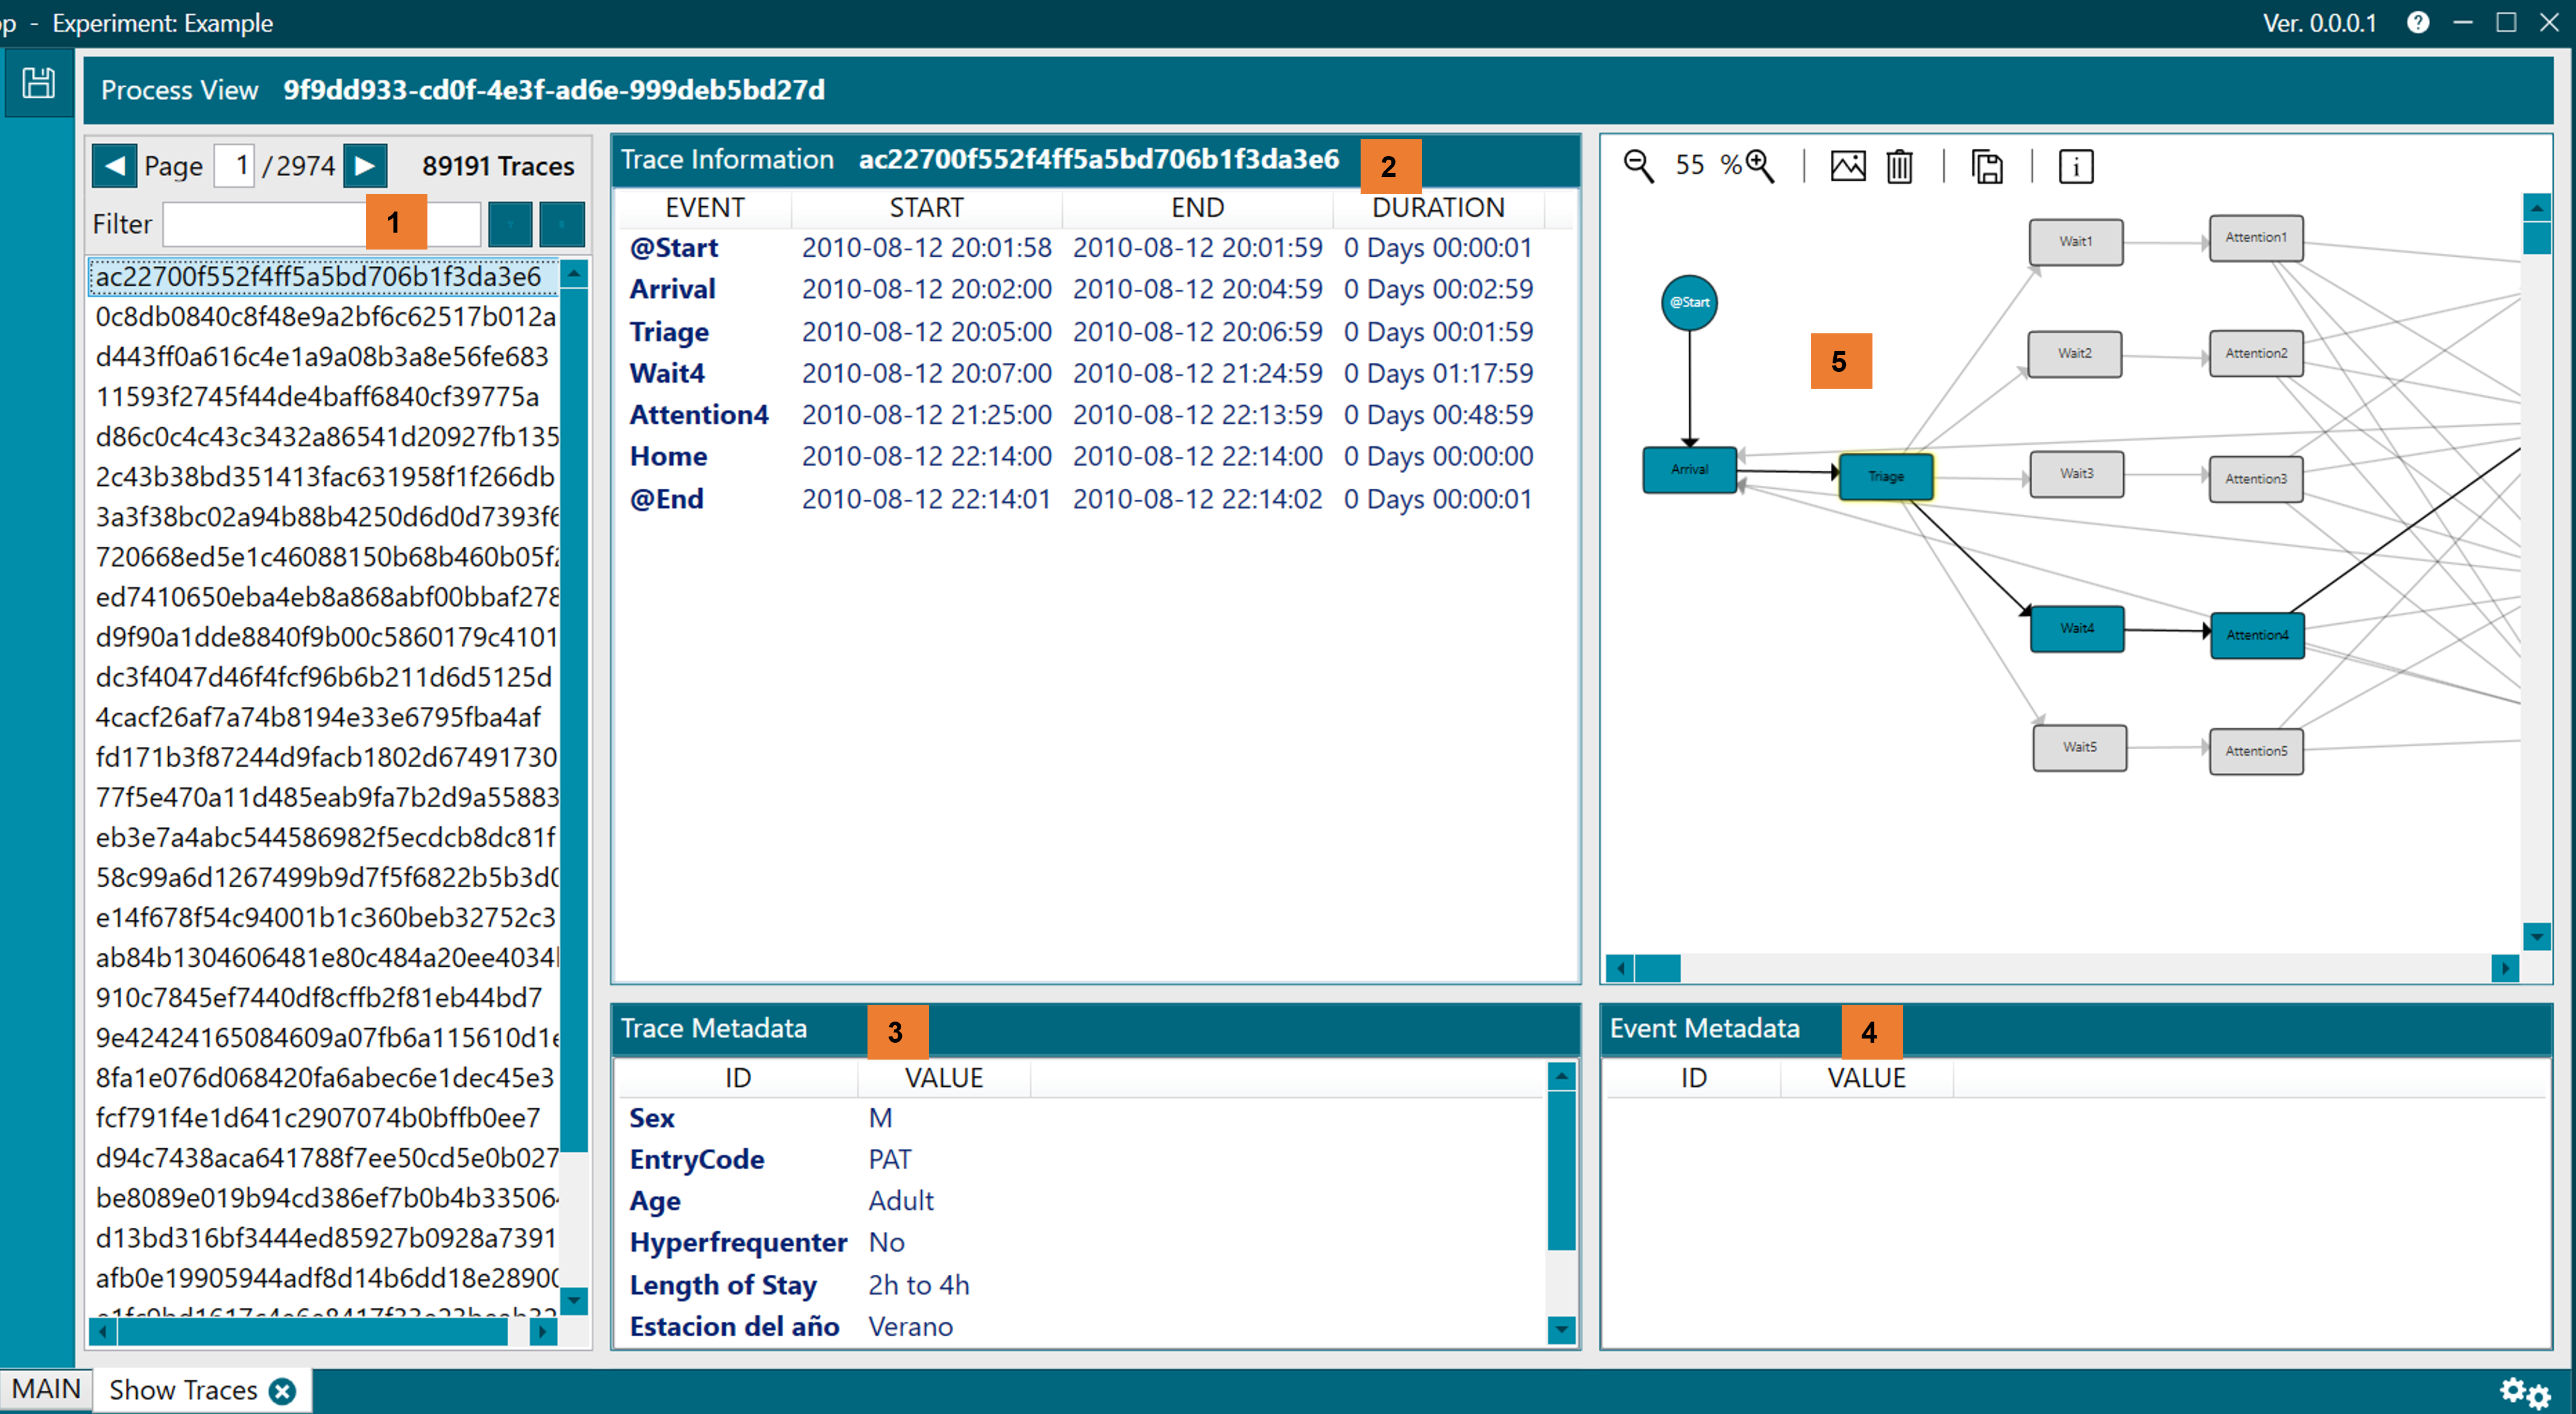
Task: Click the START column header
Action: (x=926, y=208)
